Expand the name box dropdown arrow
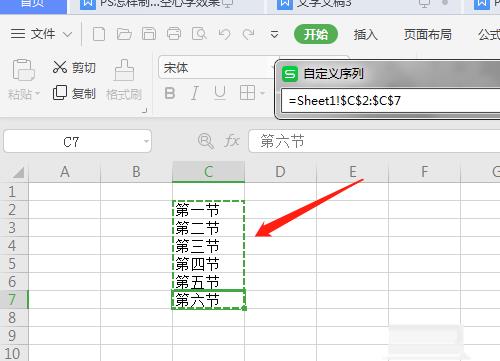 146,141
